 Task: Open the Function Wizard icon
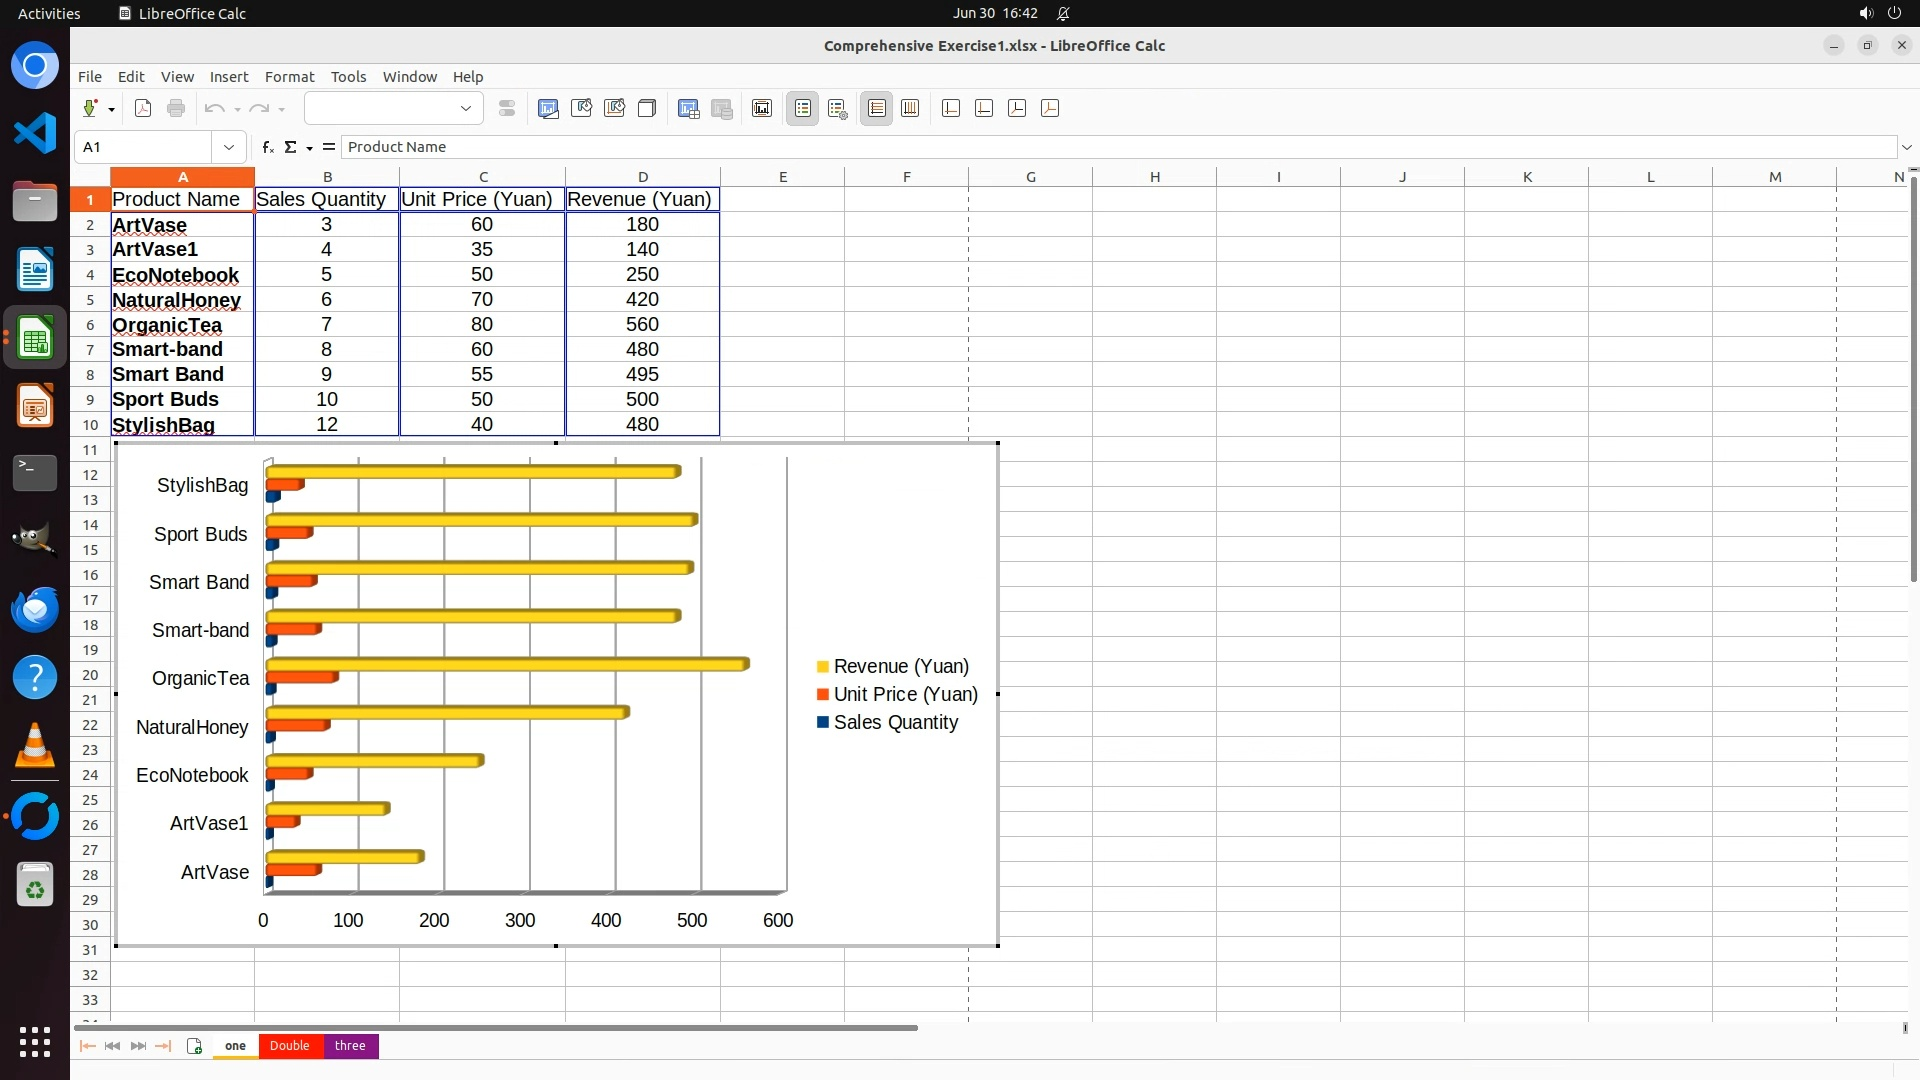tap(267, 147)
